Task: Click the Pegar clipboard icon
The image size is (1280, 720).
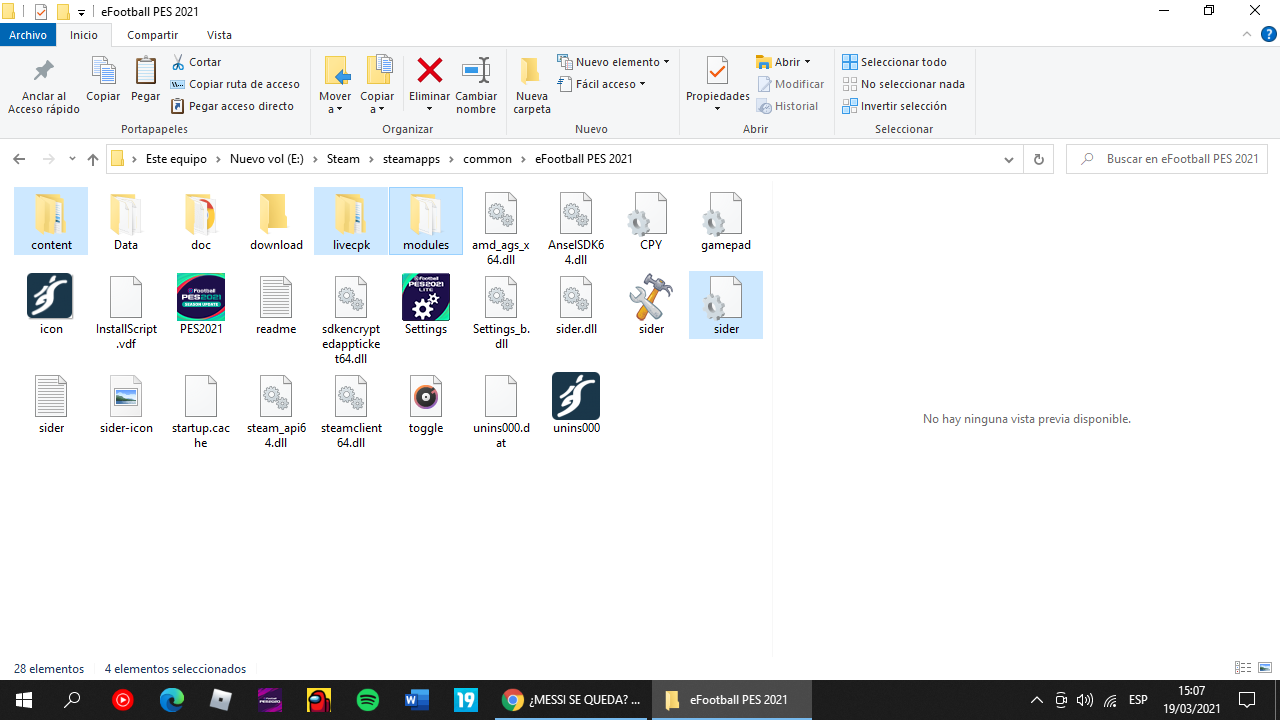Action: pos(146,71)
